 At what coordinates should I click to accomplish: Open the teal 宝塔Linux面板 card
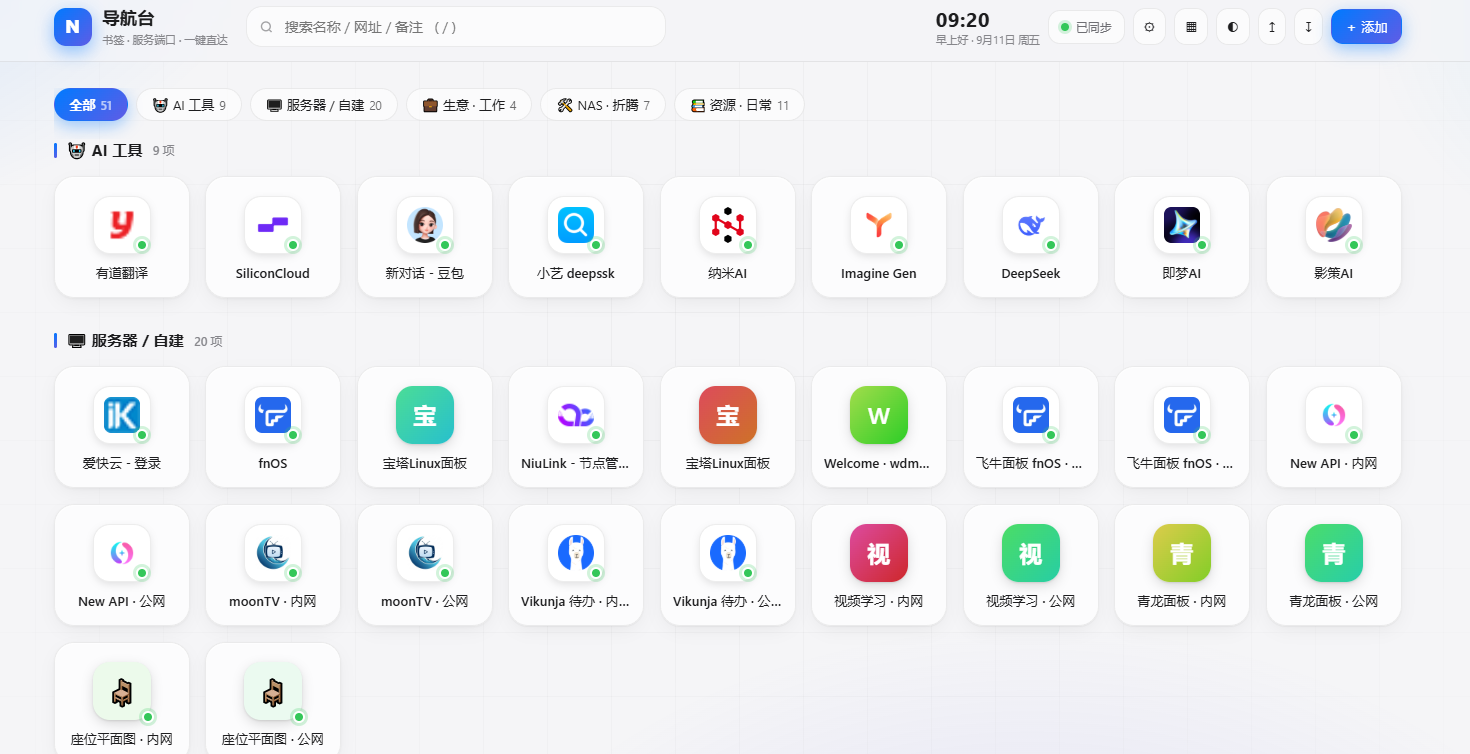[425, 427]
